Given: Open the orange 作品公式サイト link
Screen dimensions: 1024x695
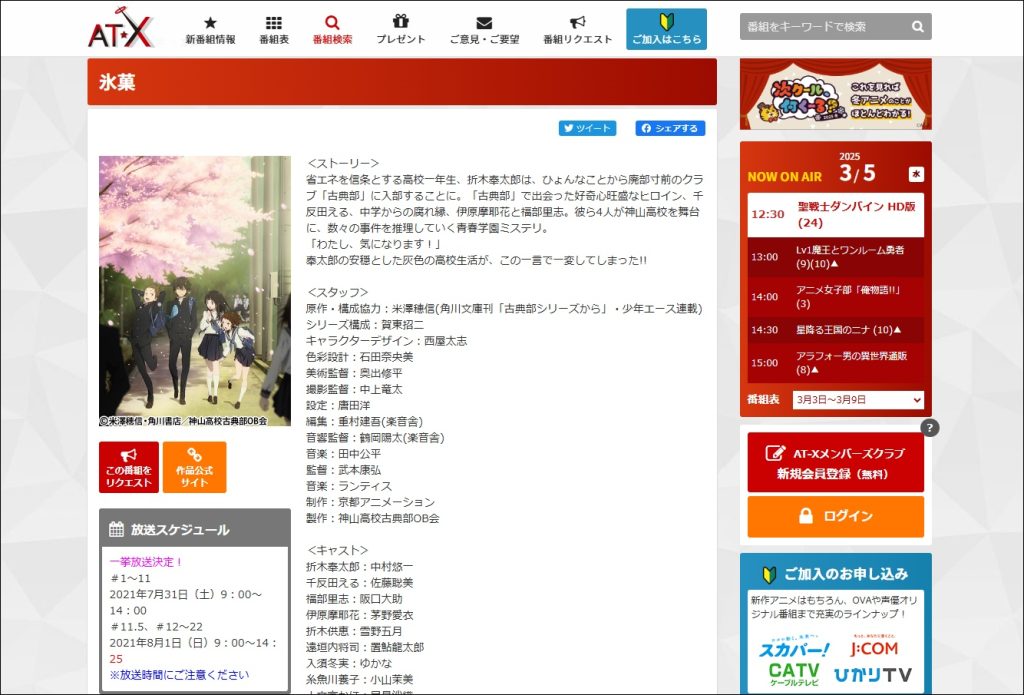Looking at the screenshot, I should 194,467.
